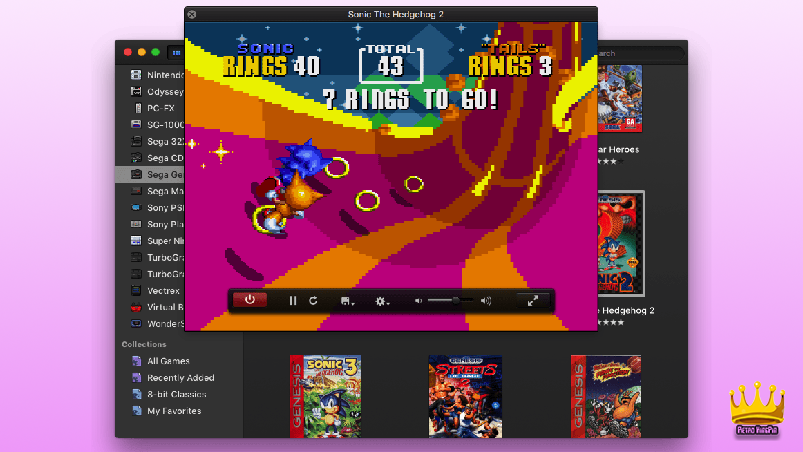
Task: Toggle fullscreen with the arrows icon
Action: click(533, 301)
